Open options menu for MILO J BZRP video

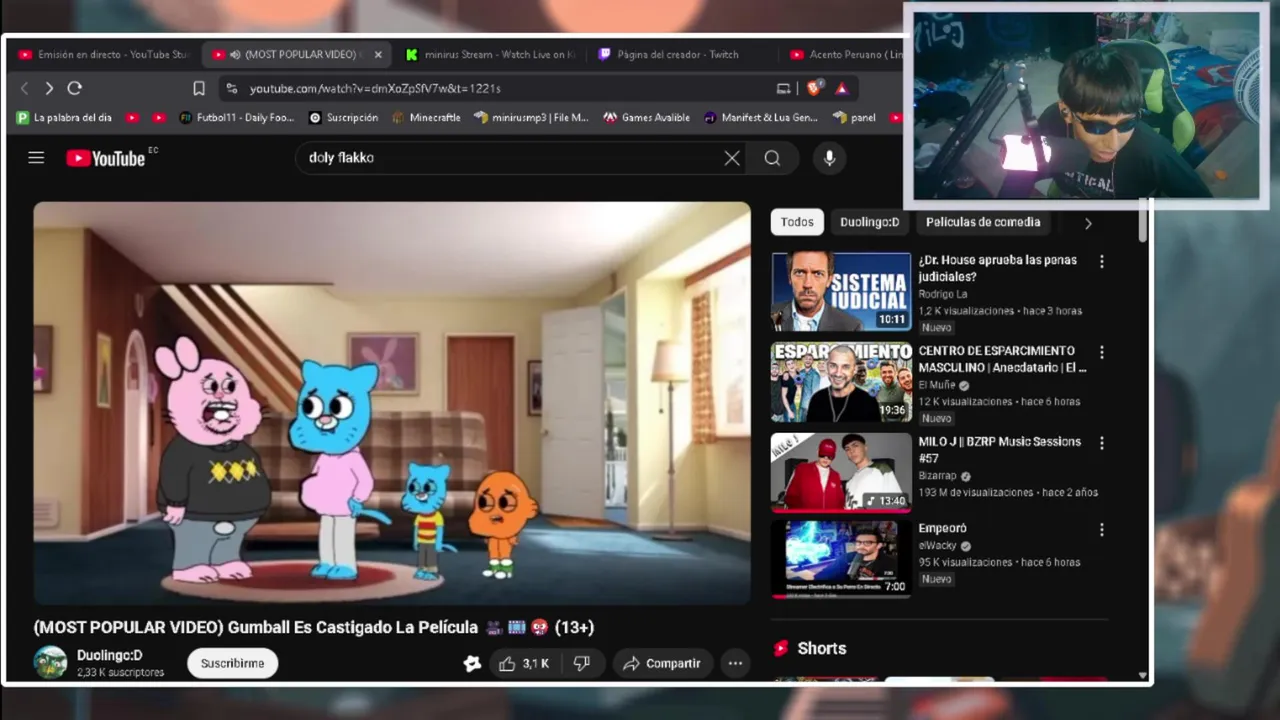coord(1102,443)
